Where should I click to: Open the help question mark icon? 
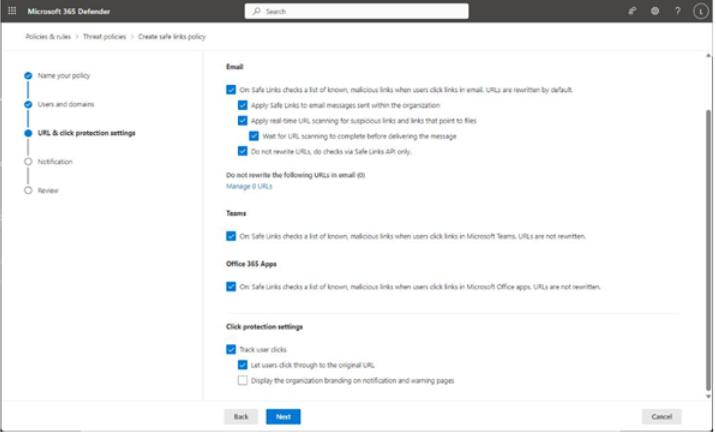tap(677, 11)
